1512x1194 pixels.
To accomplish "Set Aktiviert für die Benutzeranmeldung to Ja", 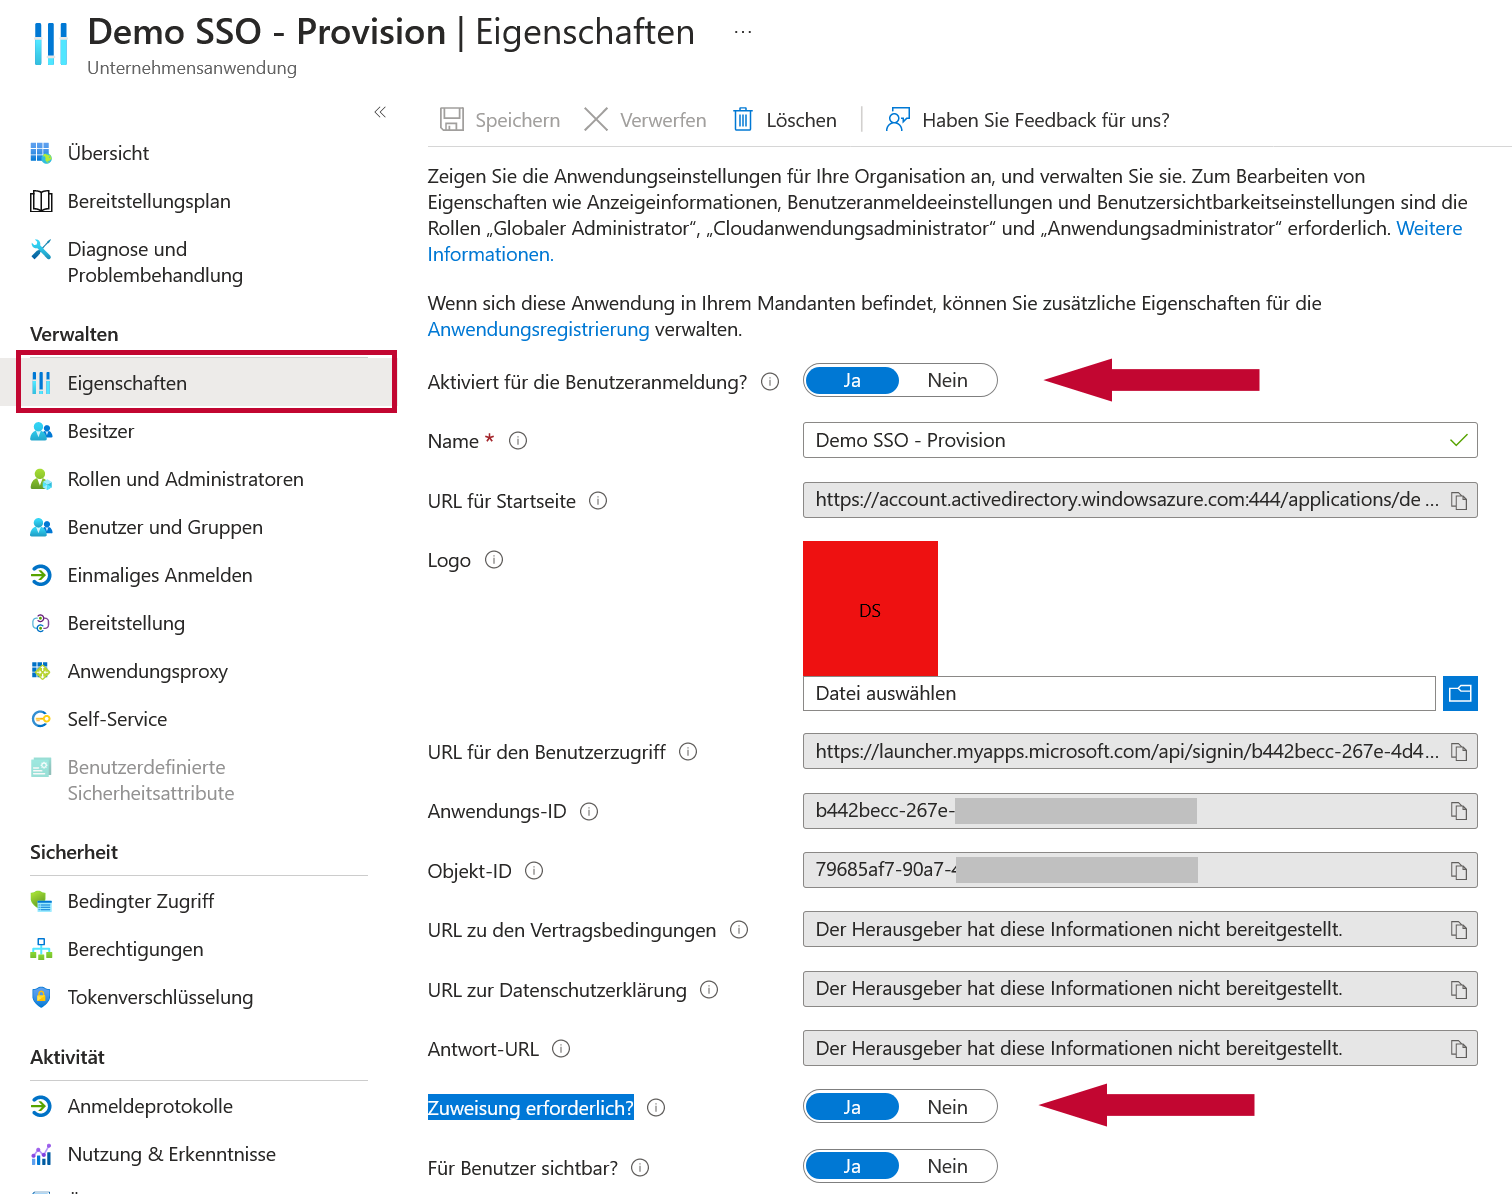I will 852,380.
